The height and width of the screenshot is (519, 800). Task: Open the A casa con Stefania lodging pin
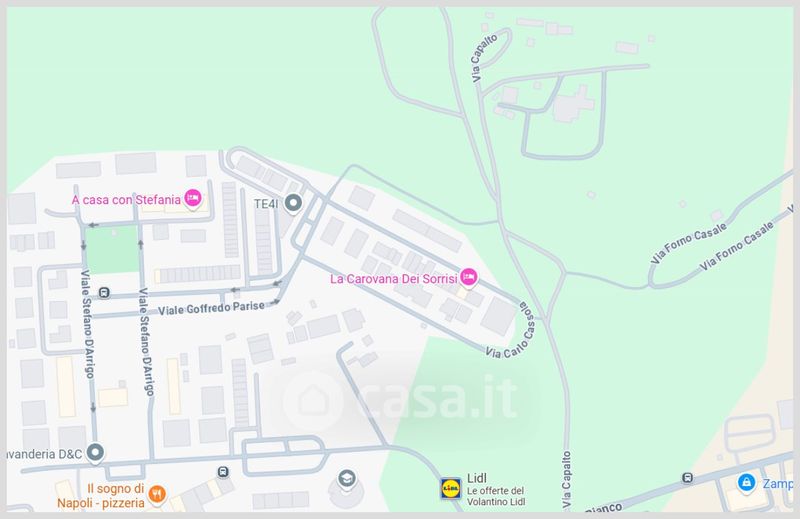pyautogui.click(x=192, y=199)
